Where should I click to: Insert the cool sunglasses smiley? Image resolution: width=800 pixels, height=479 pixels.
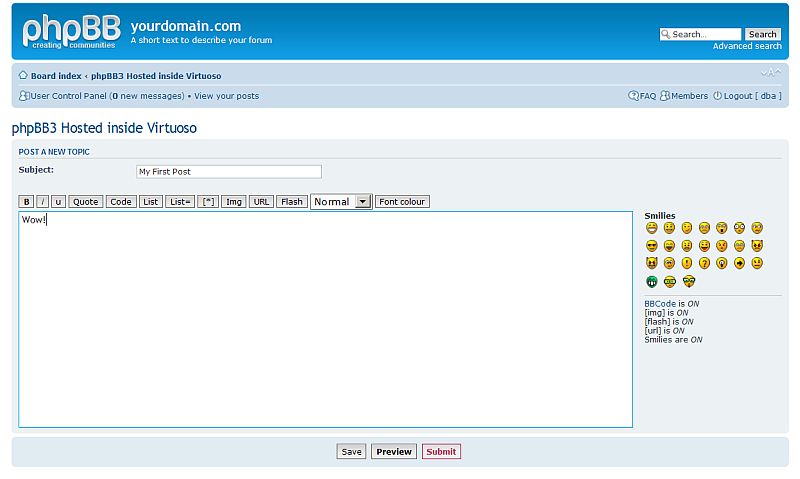click(652, 246)
